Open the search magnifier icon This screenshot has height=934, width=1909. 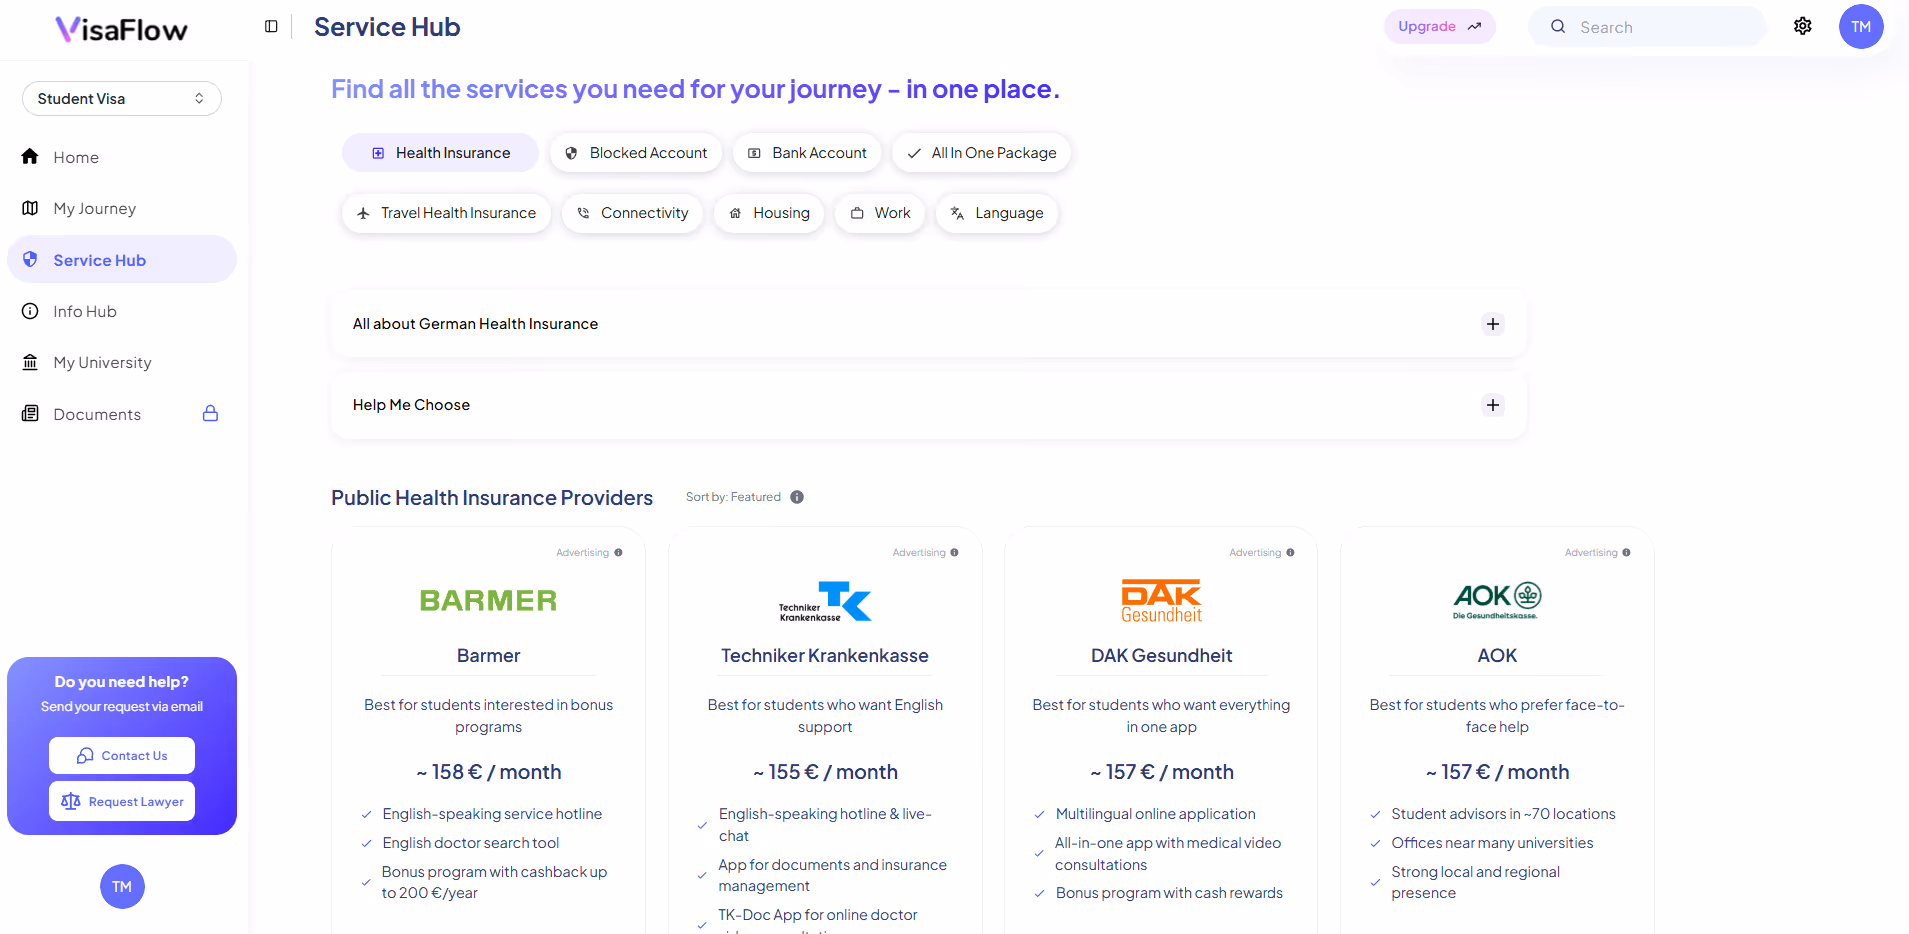click(1557, 26)
